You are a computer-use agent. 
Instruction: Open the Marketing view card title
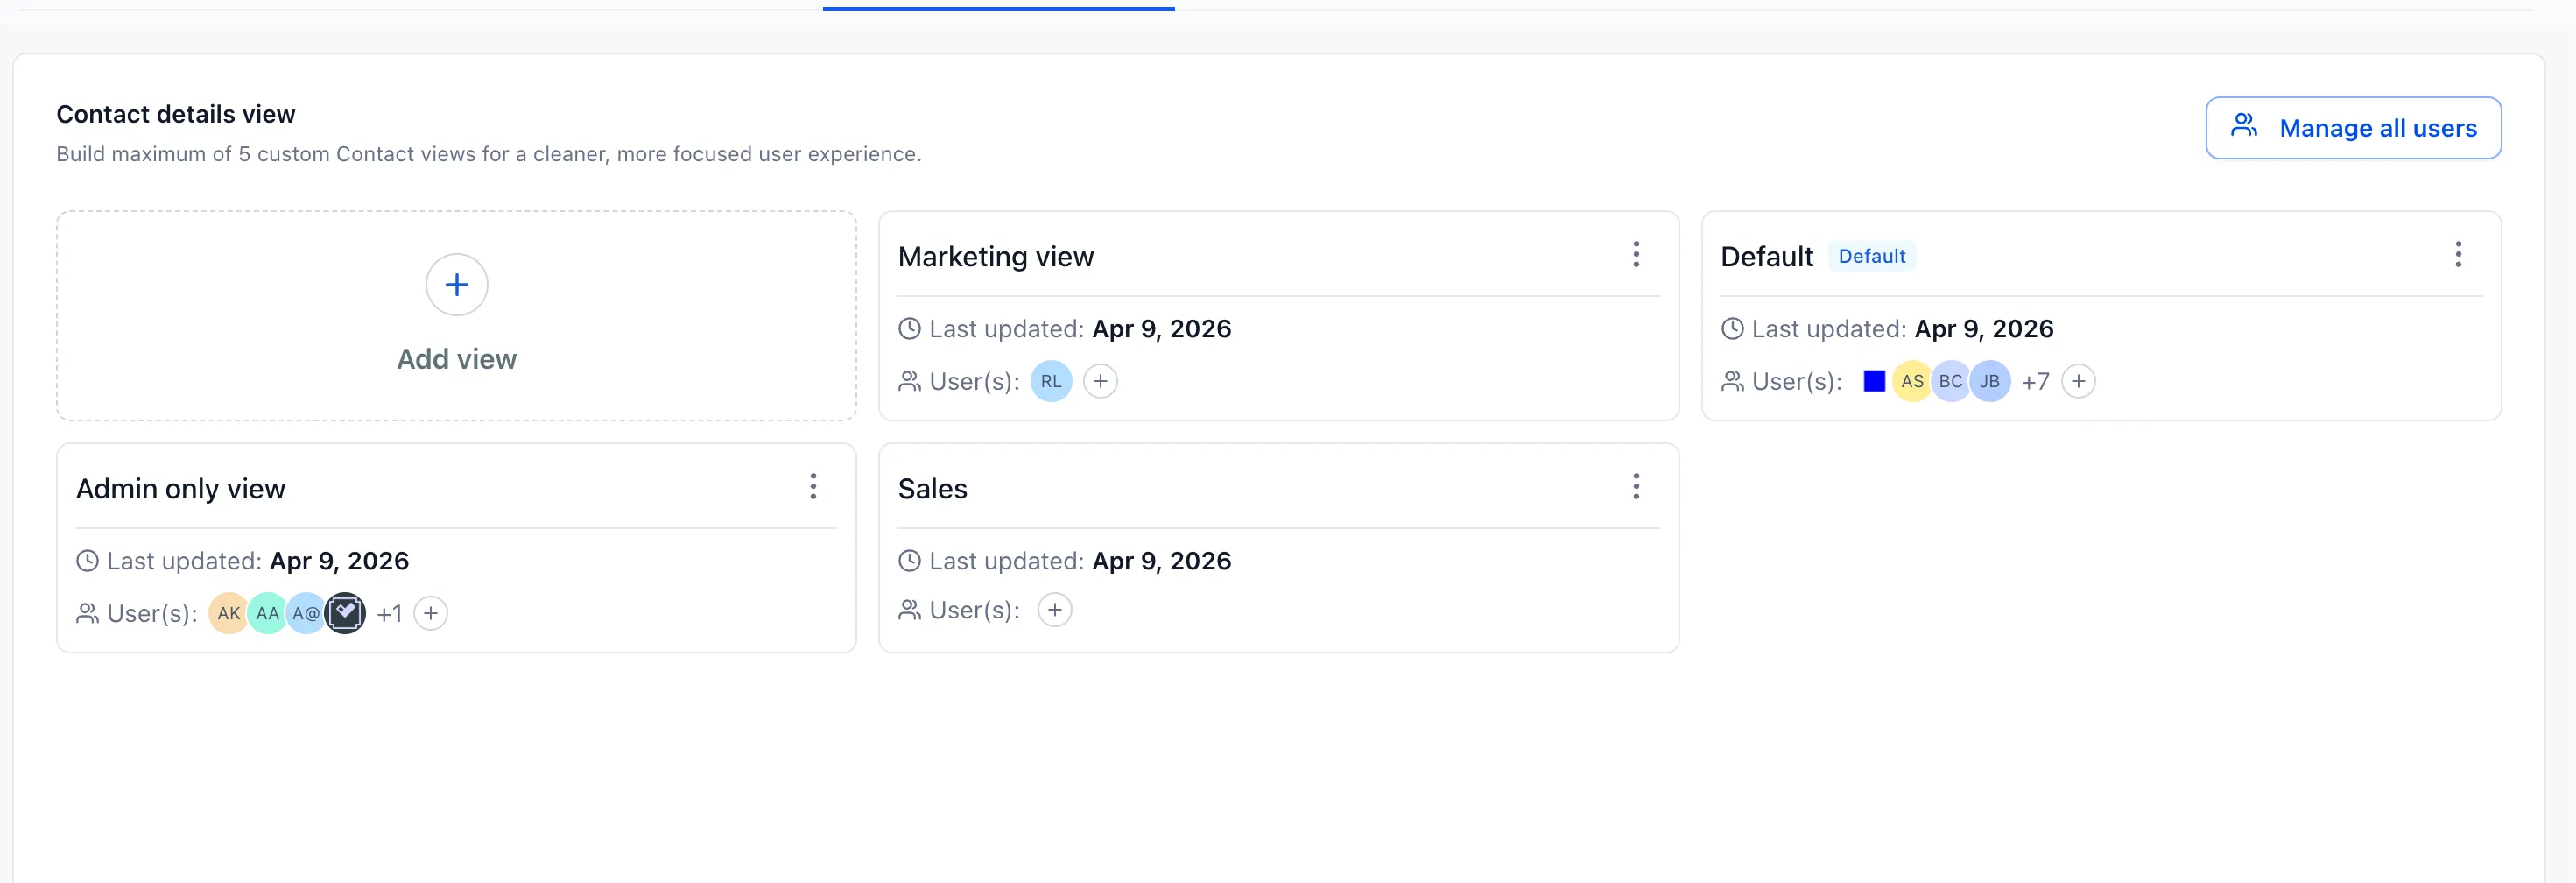(x=995, y=257)
